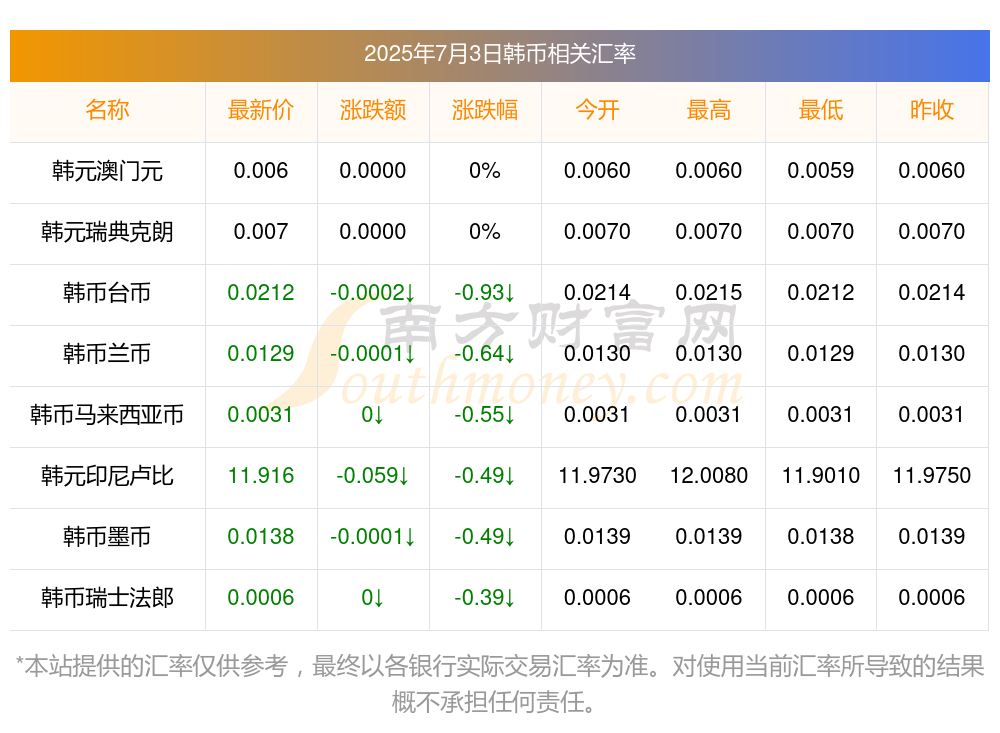Screen dimensions: 1000x733
Task: Click the 韩元印尼卢比 row name
Action: pyautogui.click(x=107, y=476)
